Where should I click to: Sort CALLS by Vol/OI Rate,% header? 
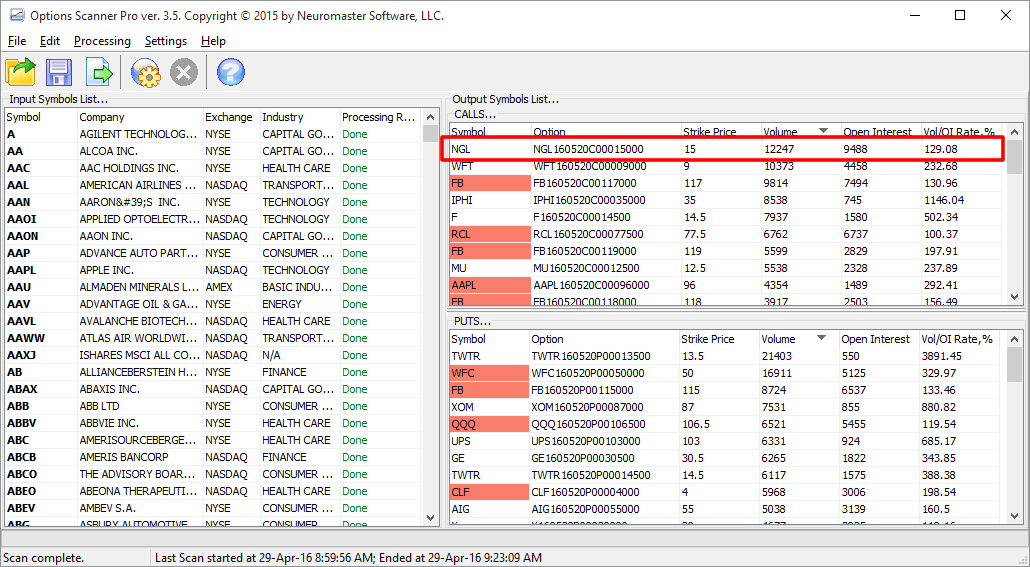tap(962, 131)
